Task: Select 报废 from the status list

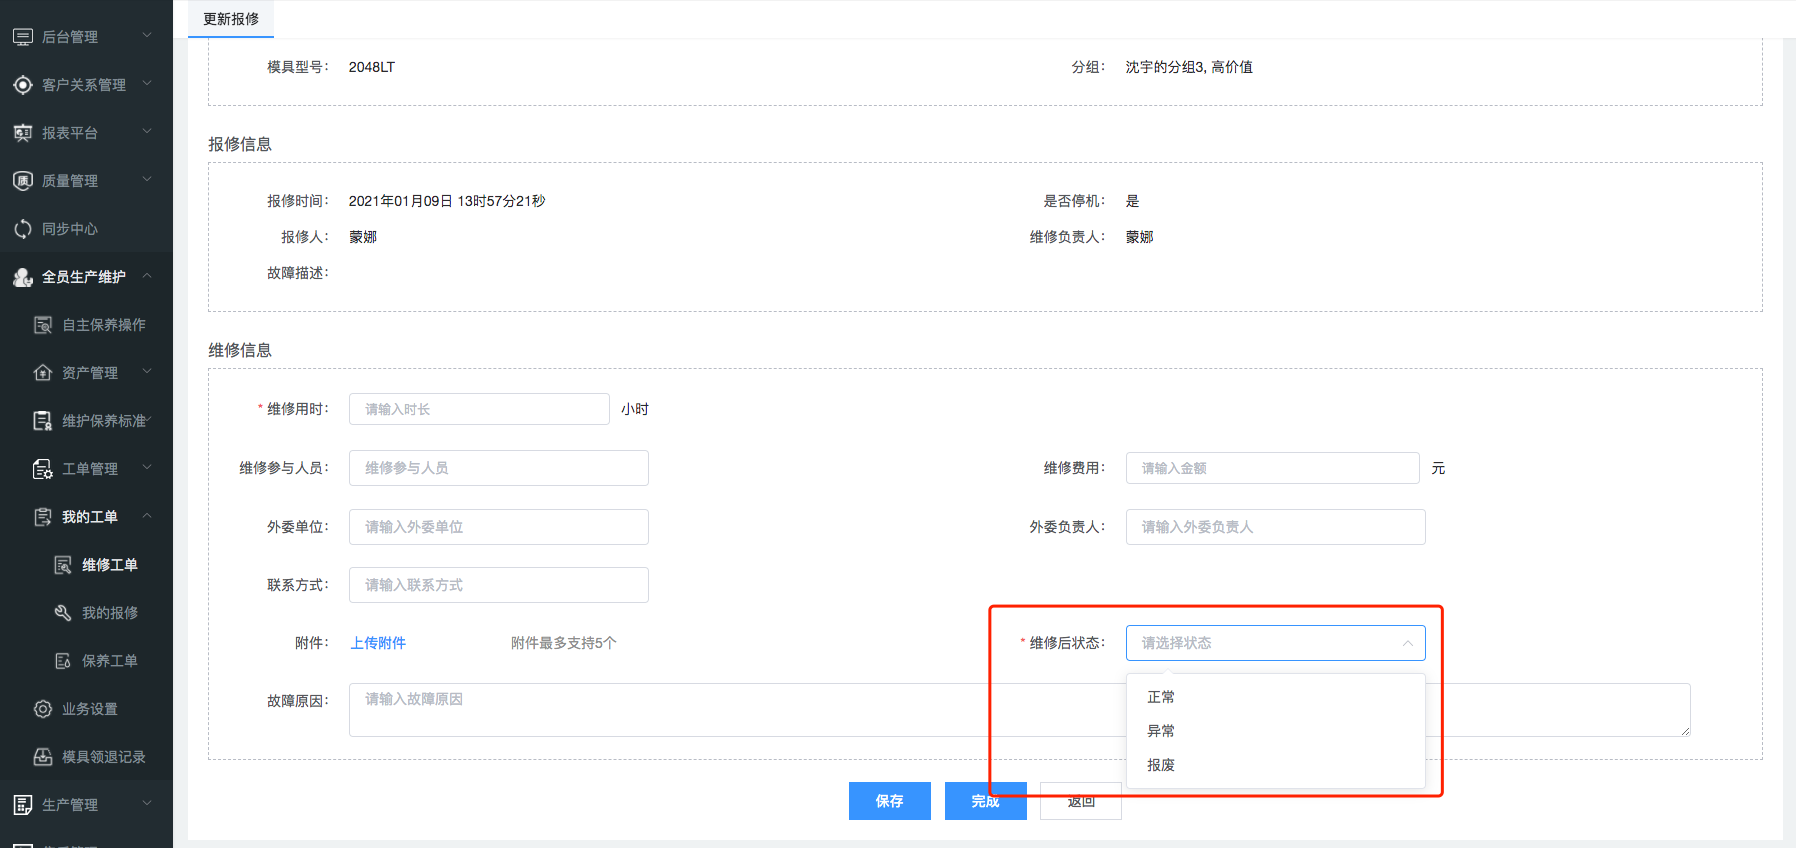Action: point(1161,765)
